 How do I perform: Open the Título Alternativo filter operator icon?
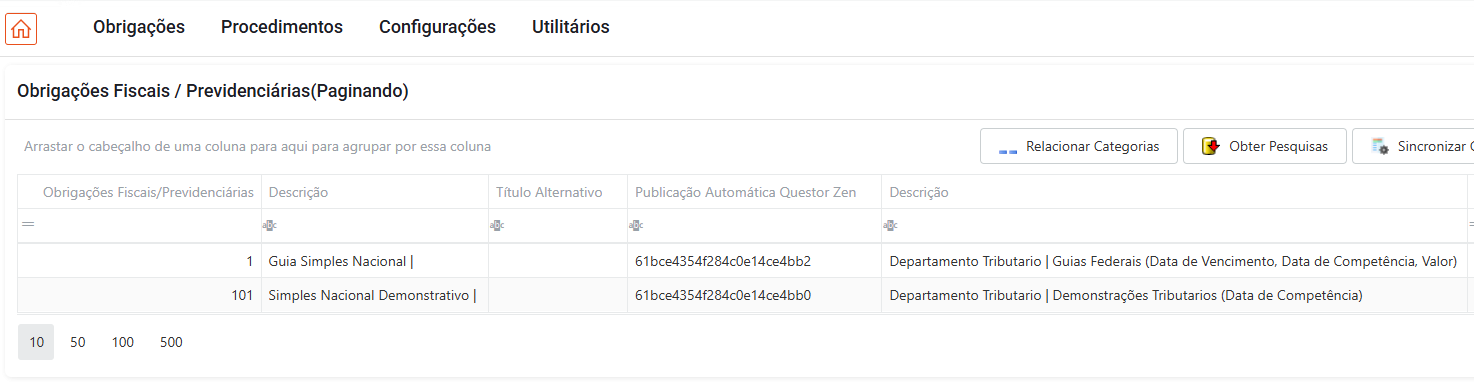click(496, 226)
